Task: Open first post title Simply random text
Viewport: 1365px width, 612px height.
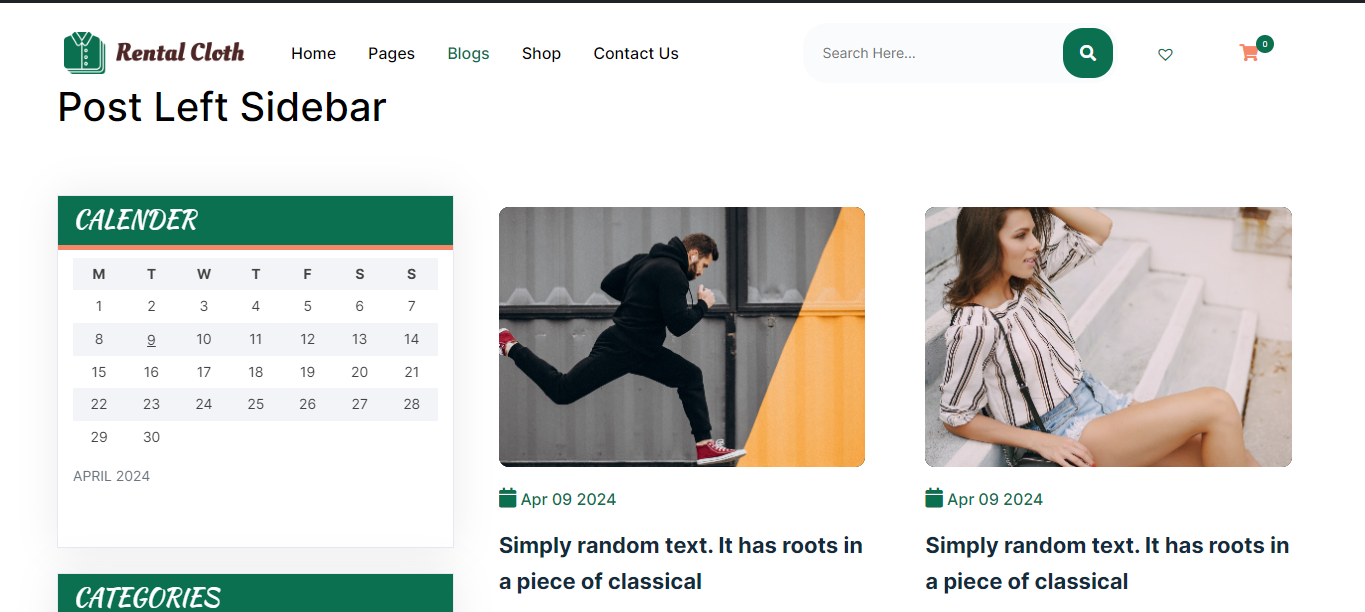Action: pyautogui.click(x=681, y=563)
